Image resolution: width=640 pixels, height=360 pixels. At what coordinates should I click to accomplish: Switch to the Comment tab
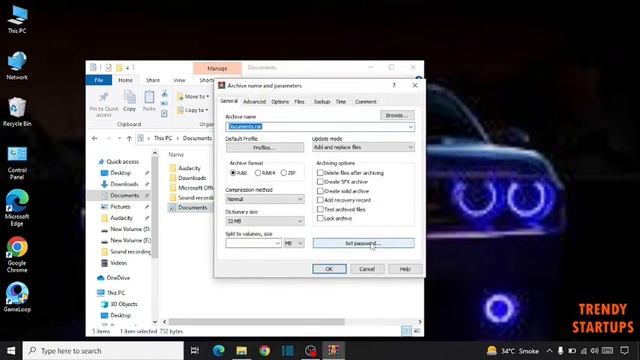pyautogui.click(x=366, y=102)
